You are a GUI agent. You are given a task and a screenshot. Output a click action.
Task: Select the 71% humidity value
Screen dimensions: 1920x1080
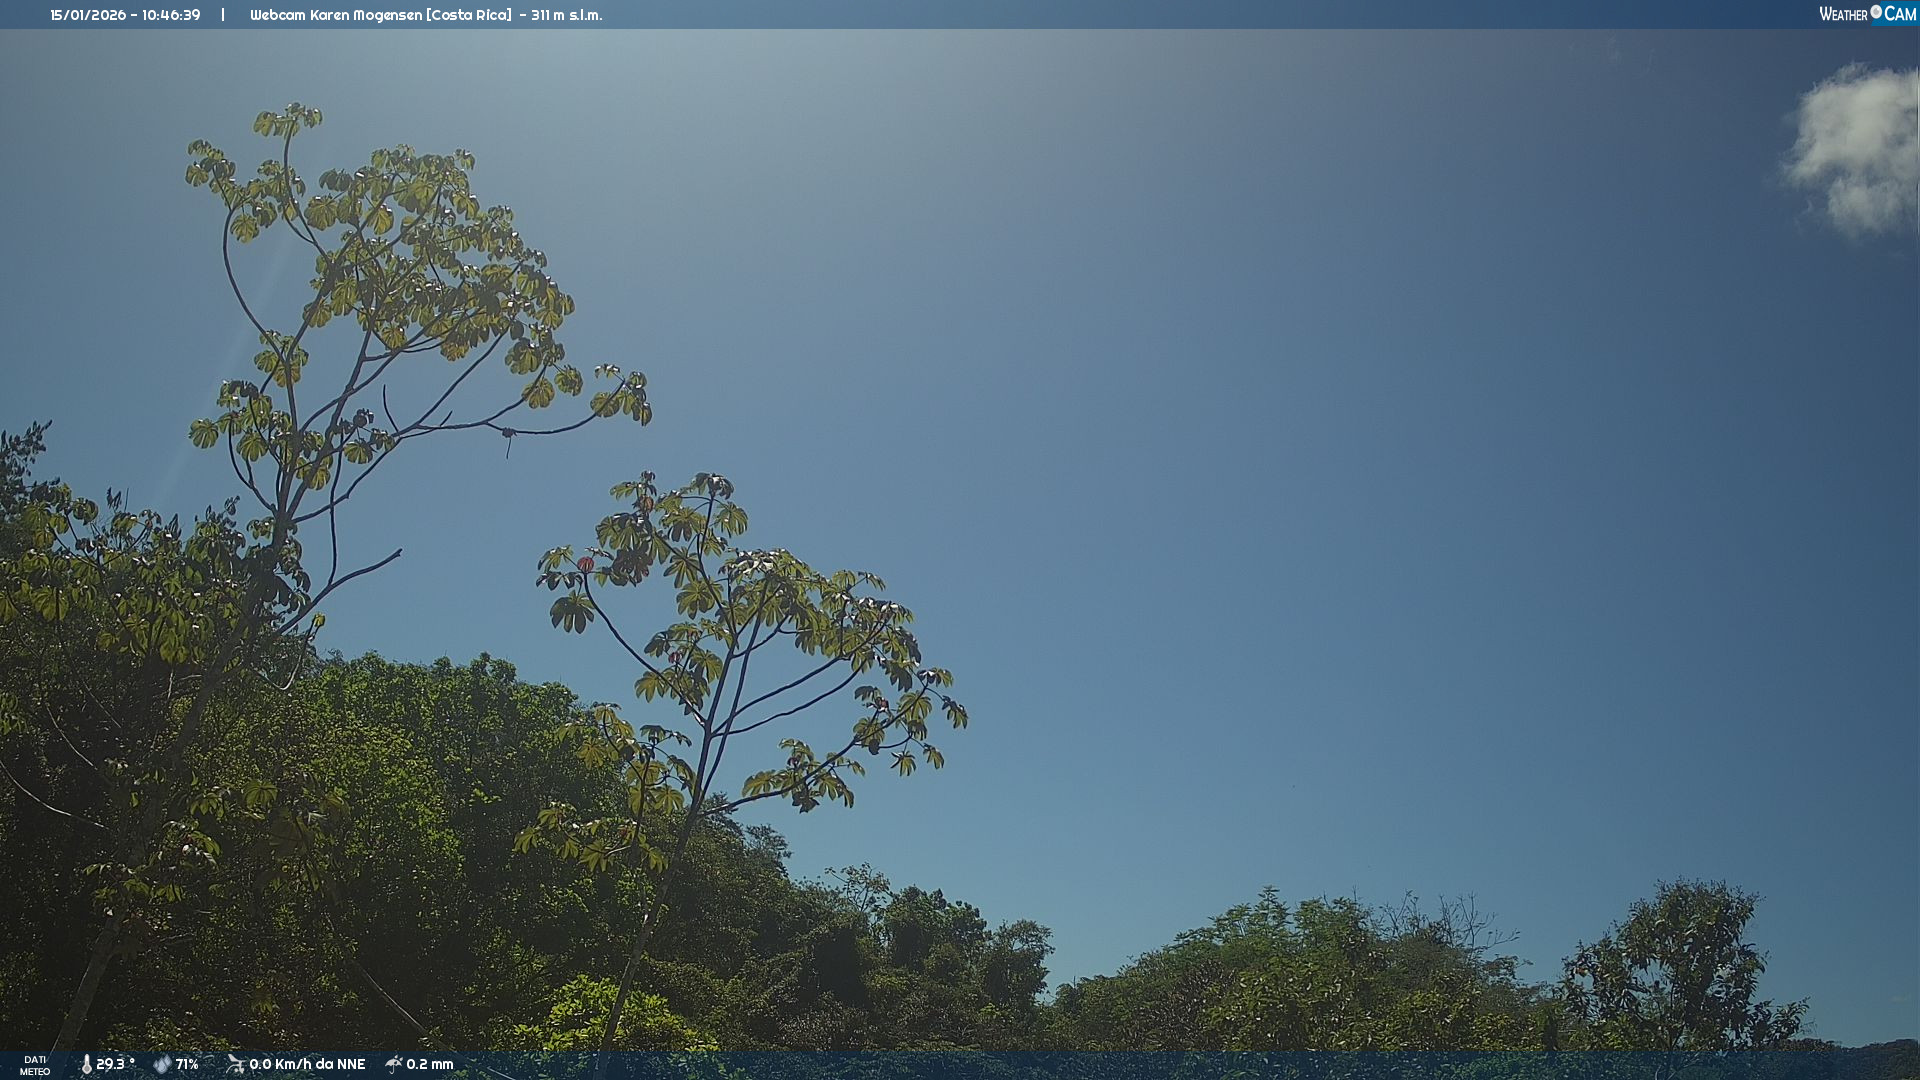187,1064
